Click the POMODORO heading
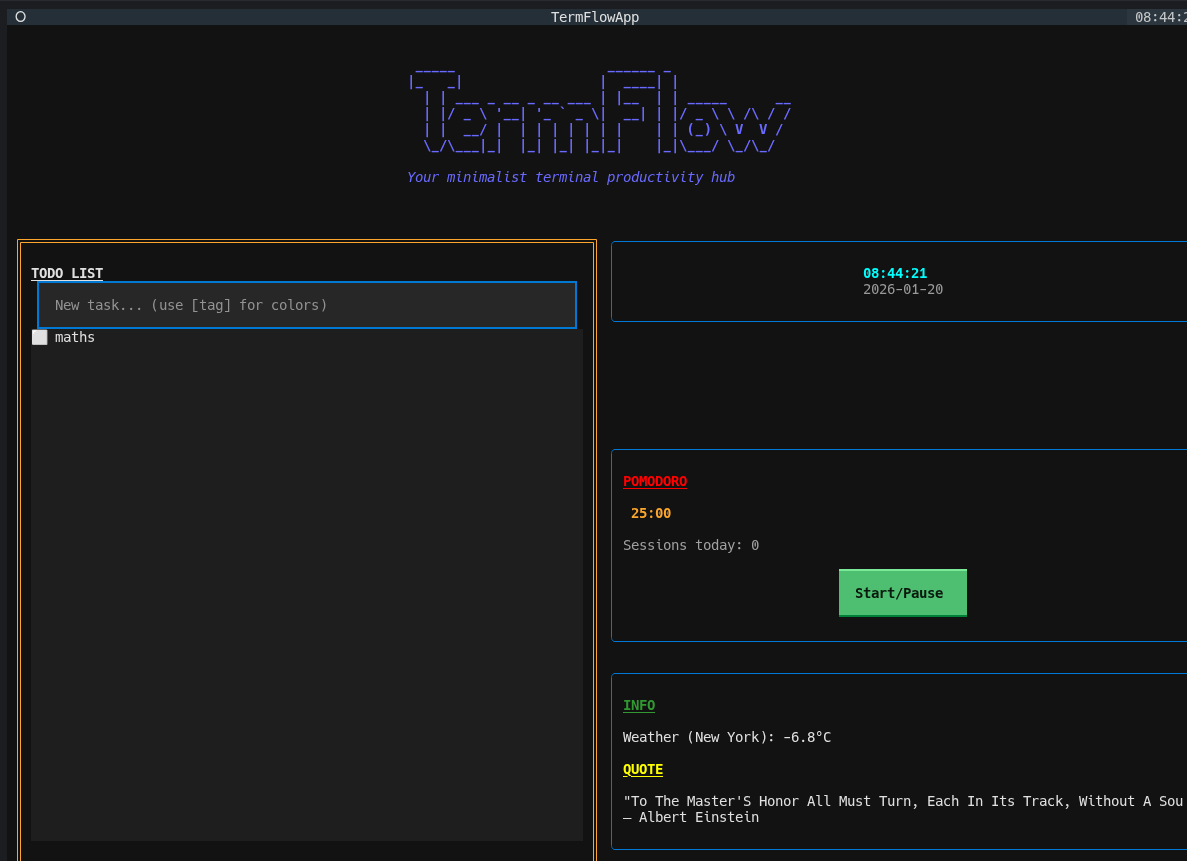 655,481
